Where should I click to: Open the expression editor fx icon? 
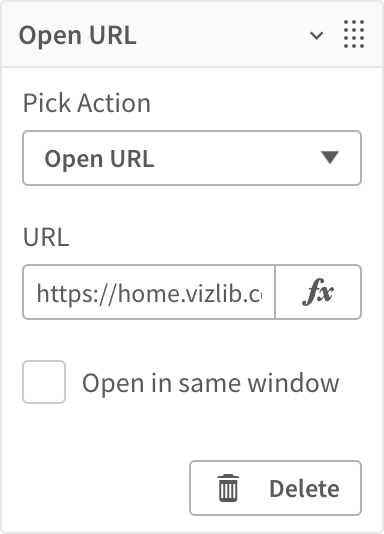coord(318,292)
